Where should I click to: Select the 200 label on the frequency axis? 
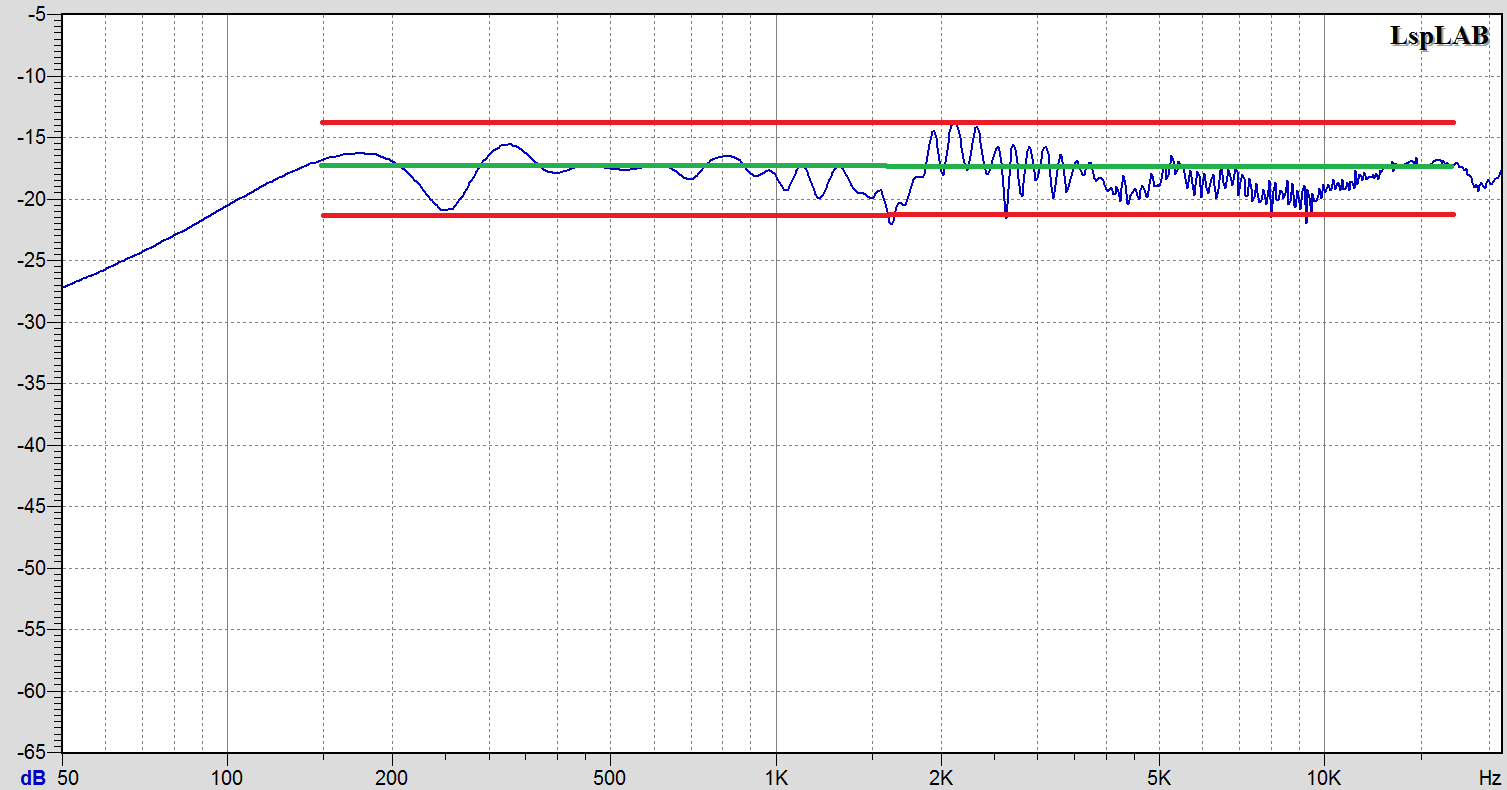pos(392,776)
